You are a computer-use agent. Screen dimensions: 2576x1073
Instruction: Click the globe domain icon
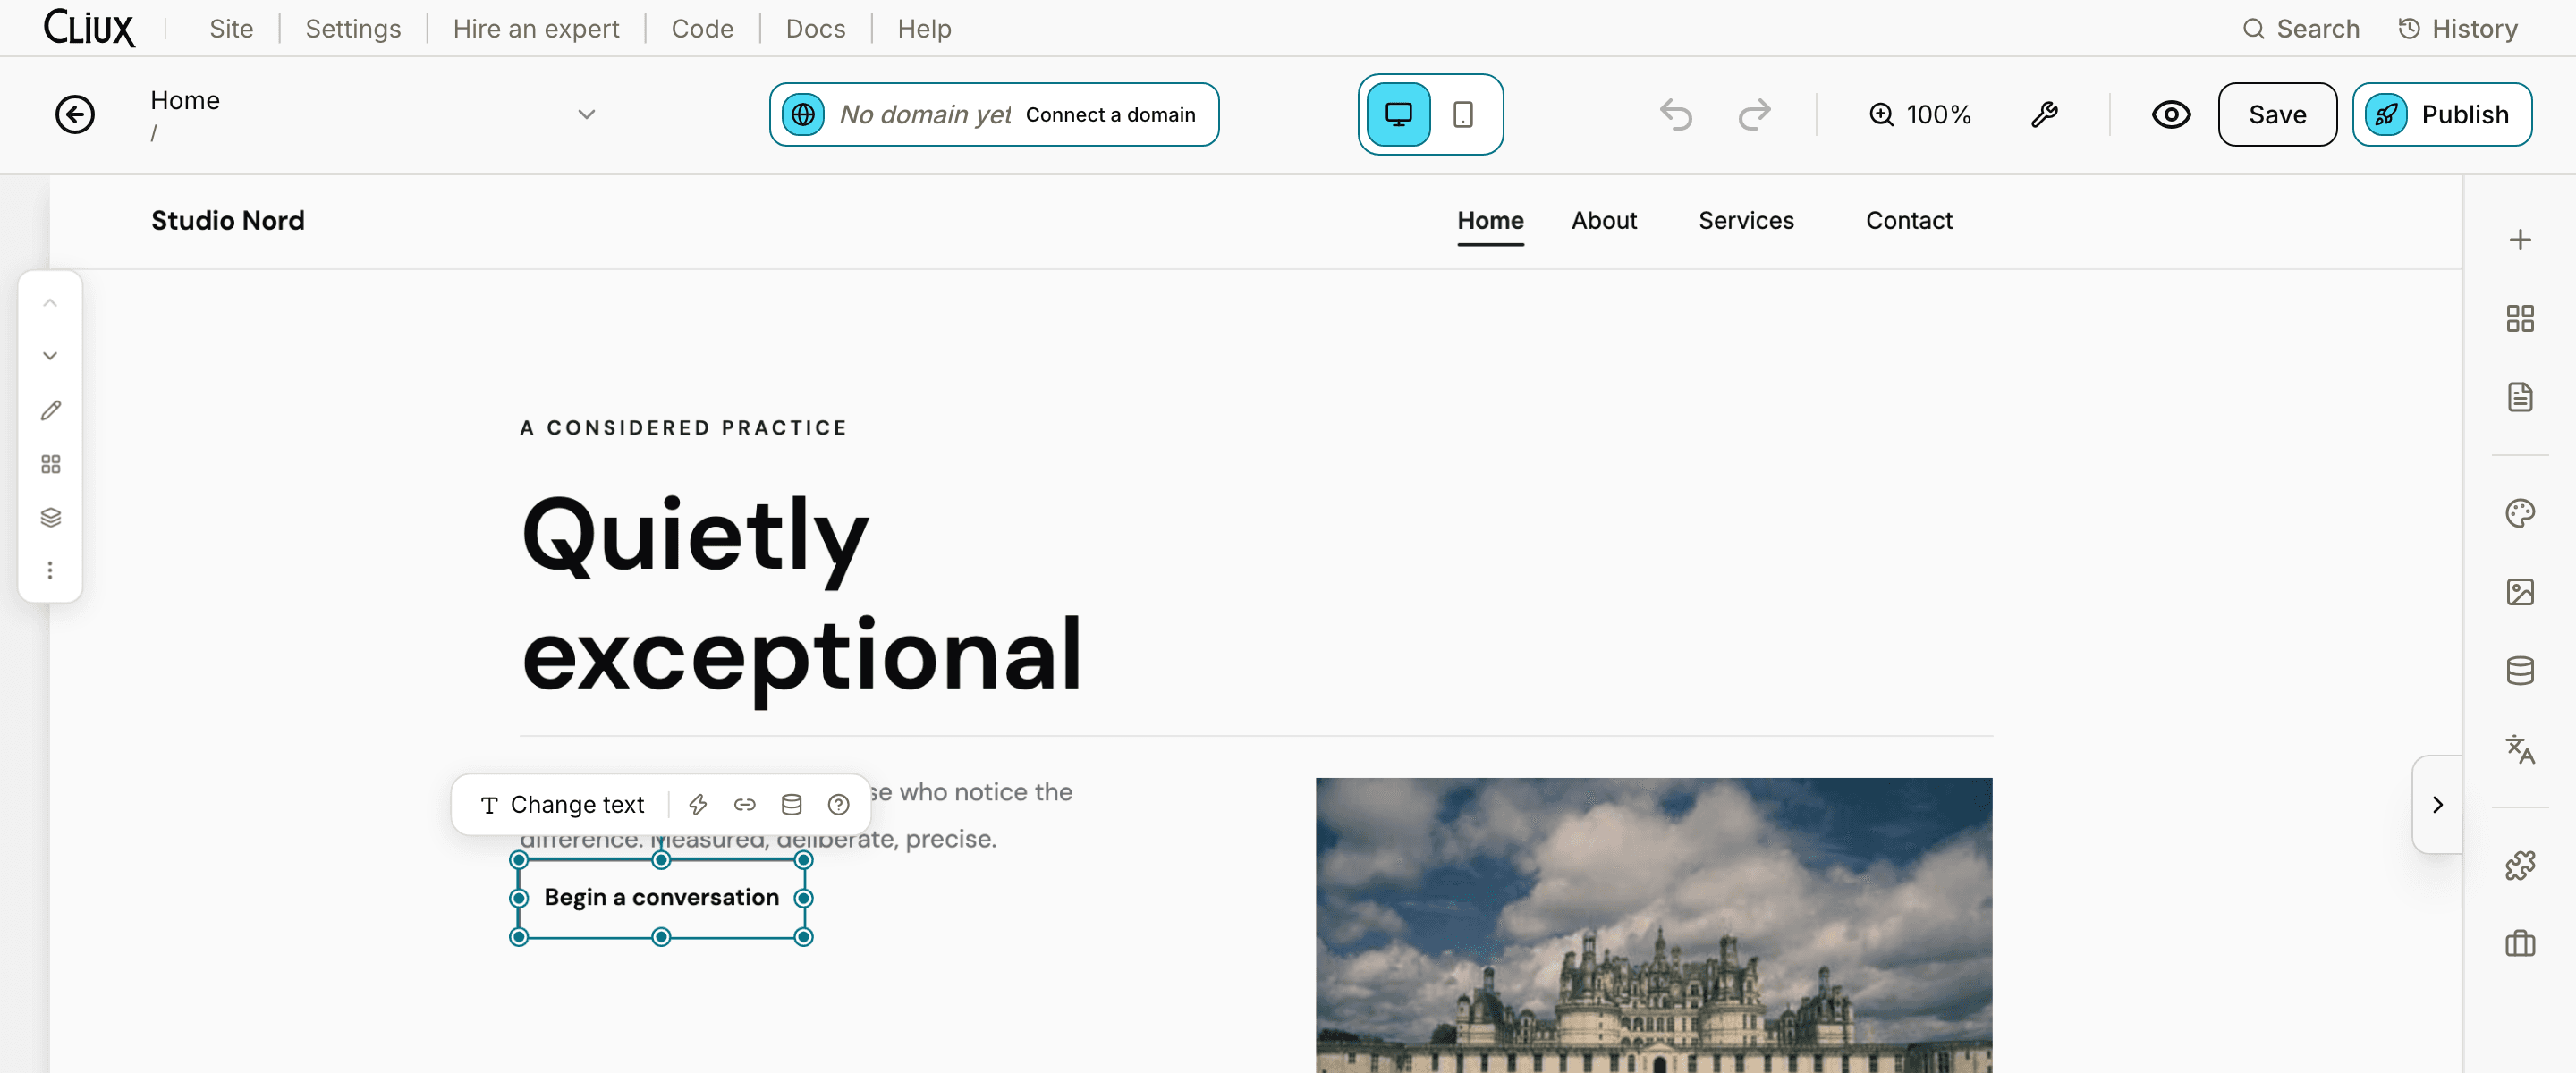point(803,114)
